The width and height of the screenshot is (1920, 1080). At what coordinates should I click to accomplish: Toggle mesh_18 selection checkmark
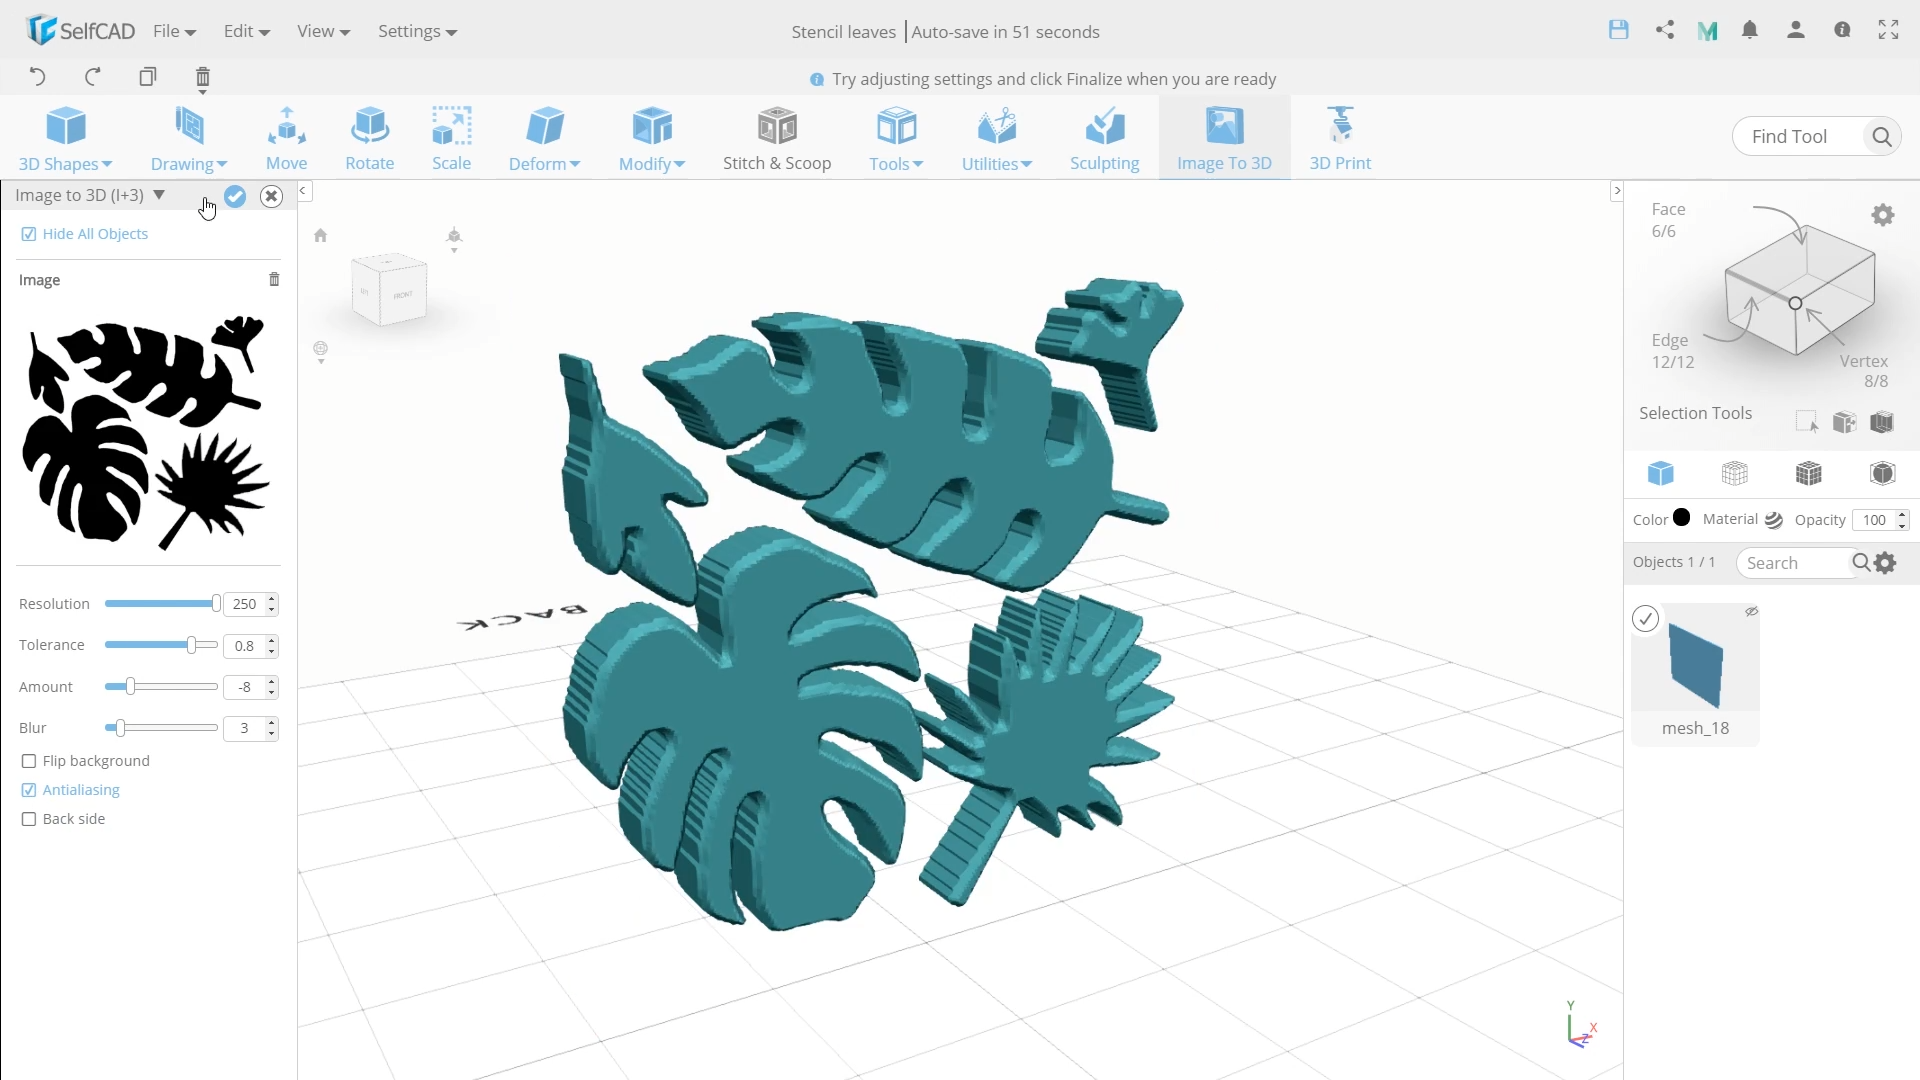pyautogui.click(x=1645, y=619)
